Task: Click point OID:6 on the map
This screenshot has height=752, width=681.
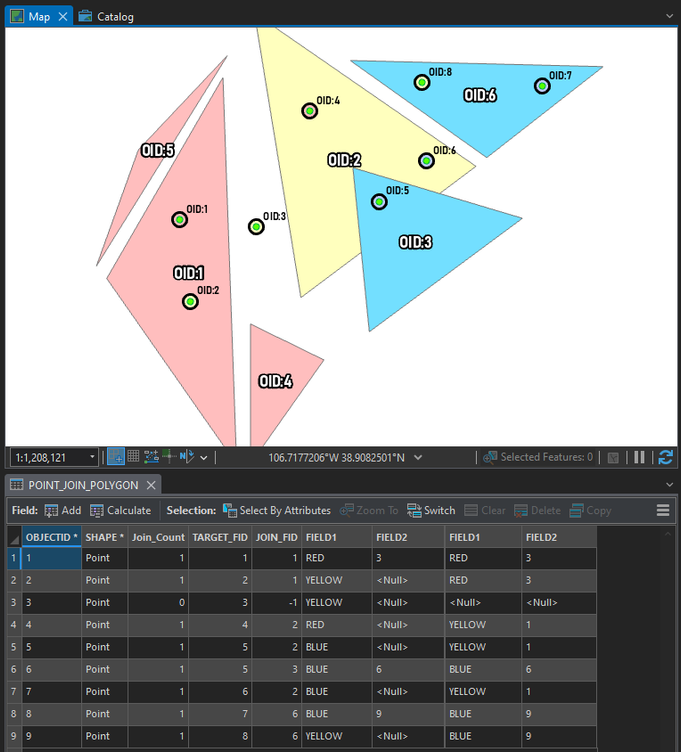Action: pyautogui.click(x=426, y=161)
